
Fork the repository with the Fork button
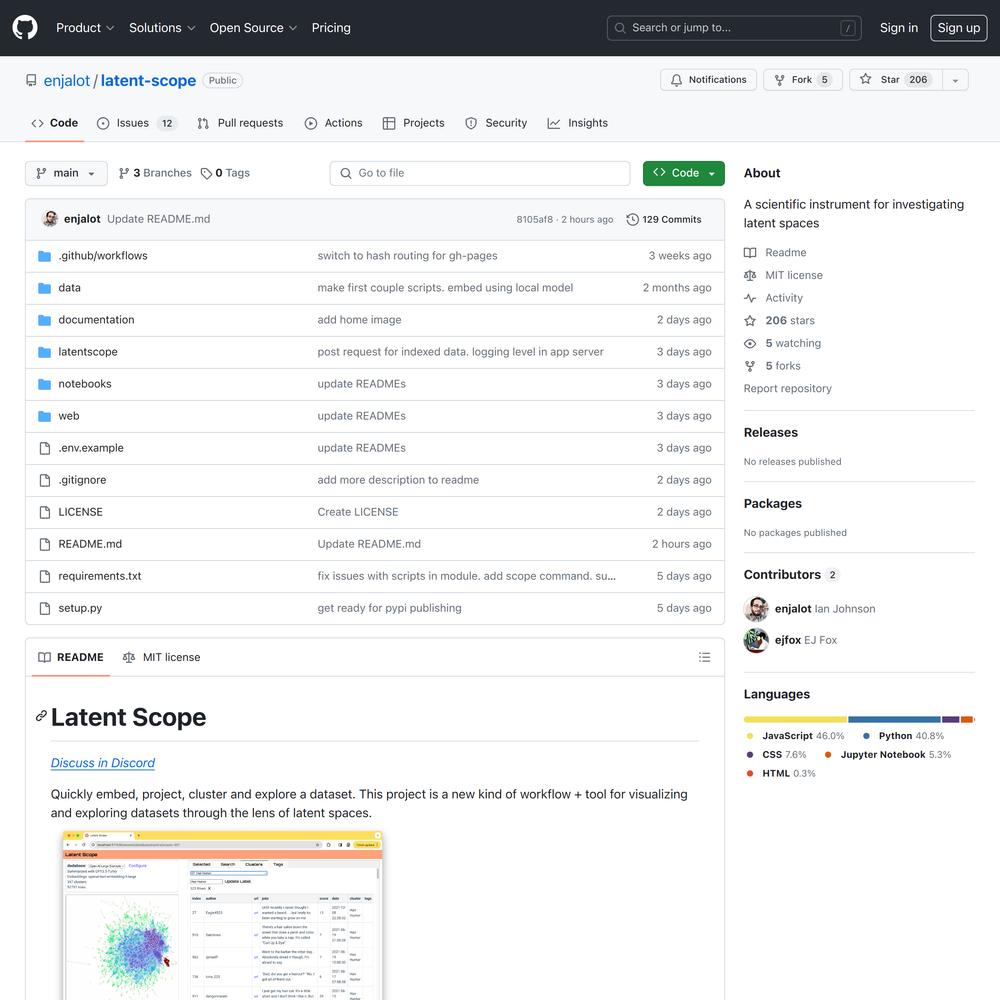click(x=802, y=80)
